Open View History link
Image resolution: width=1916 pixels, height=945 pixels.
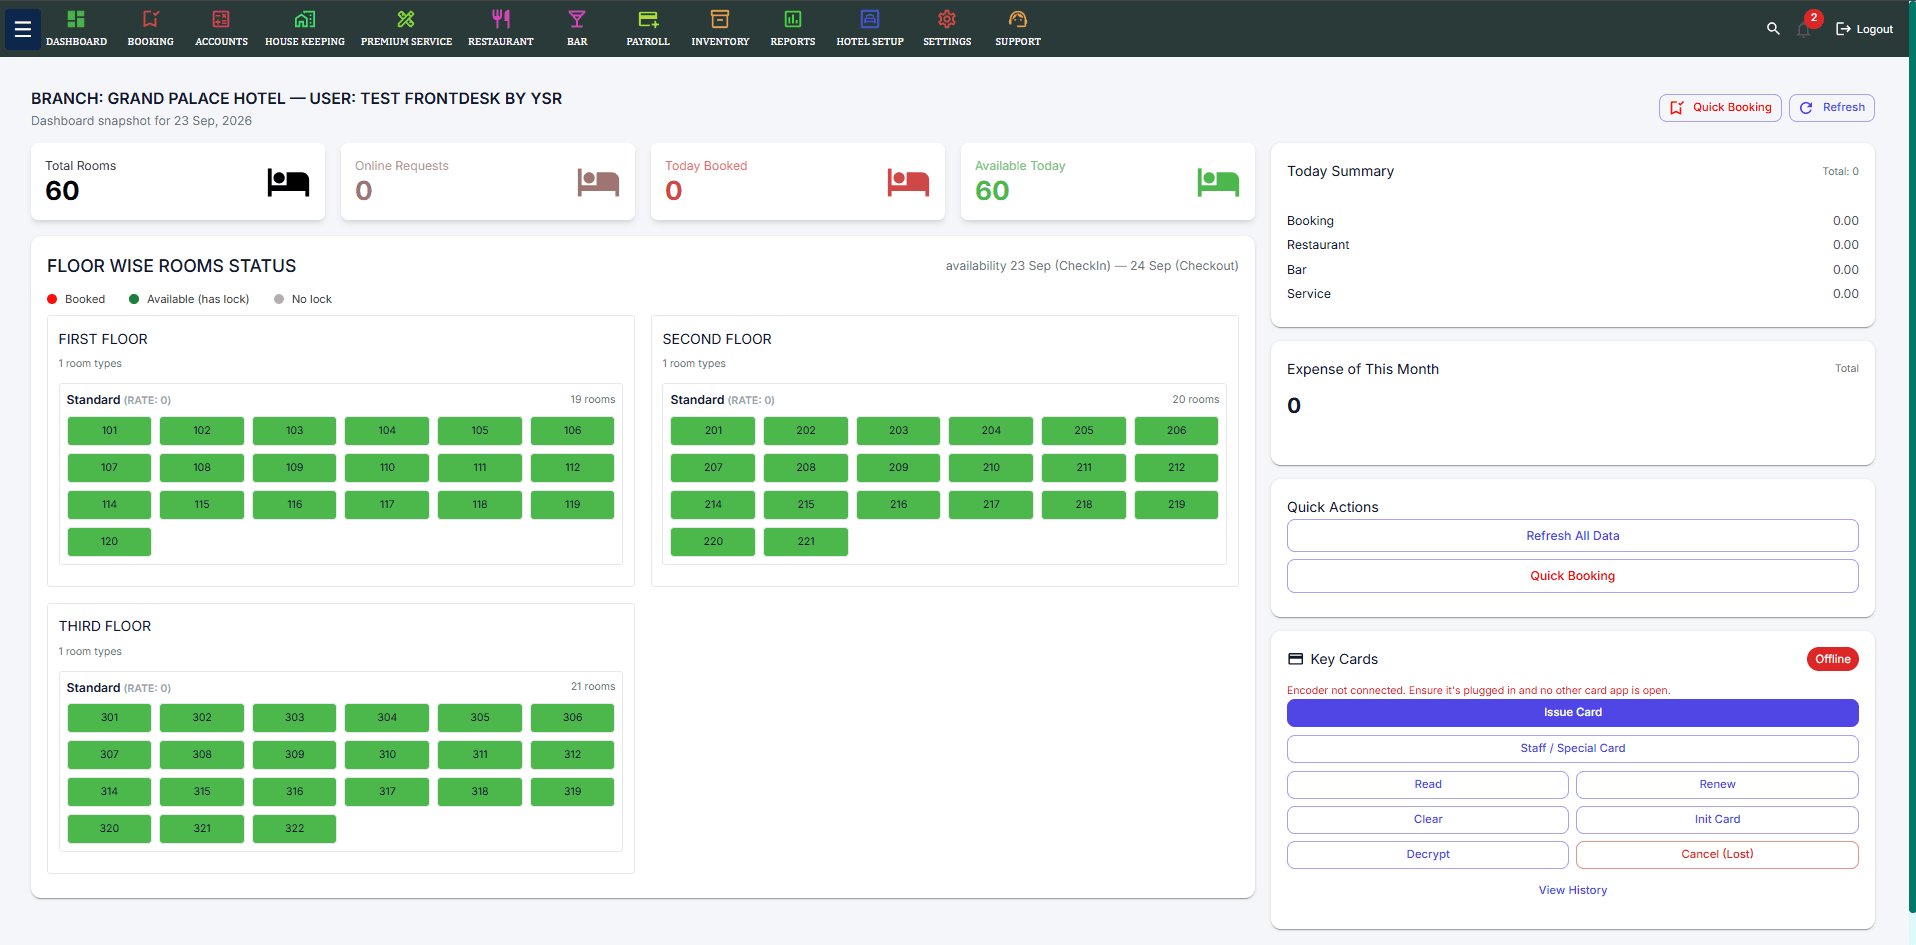click(x=1572, y=890)
